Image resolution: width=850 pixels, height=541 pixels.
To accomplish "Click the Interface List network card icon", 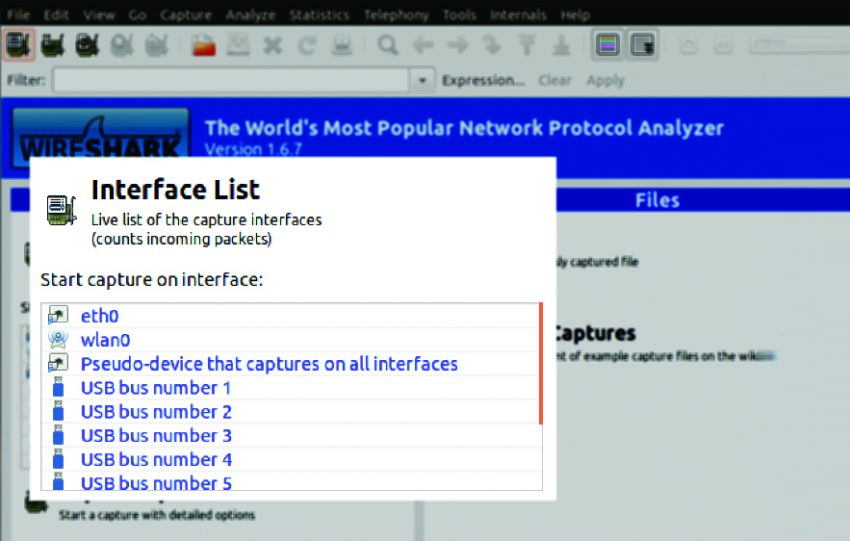I will (61, 210).
